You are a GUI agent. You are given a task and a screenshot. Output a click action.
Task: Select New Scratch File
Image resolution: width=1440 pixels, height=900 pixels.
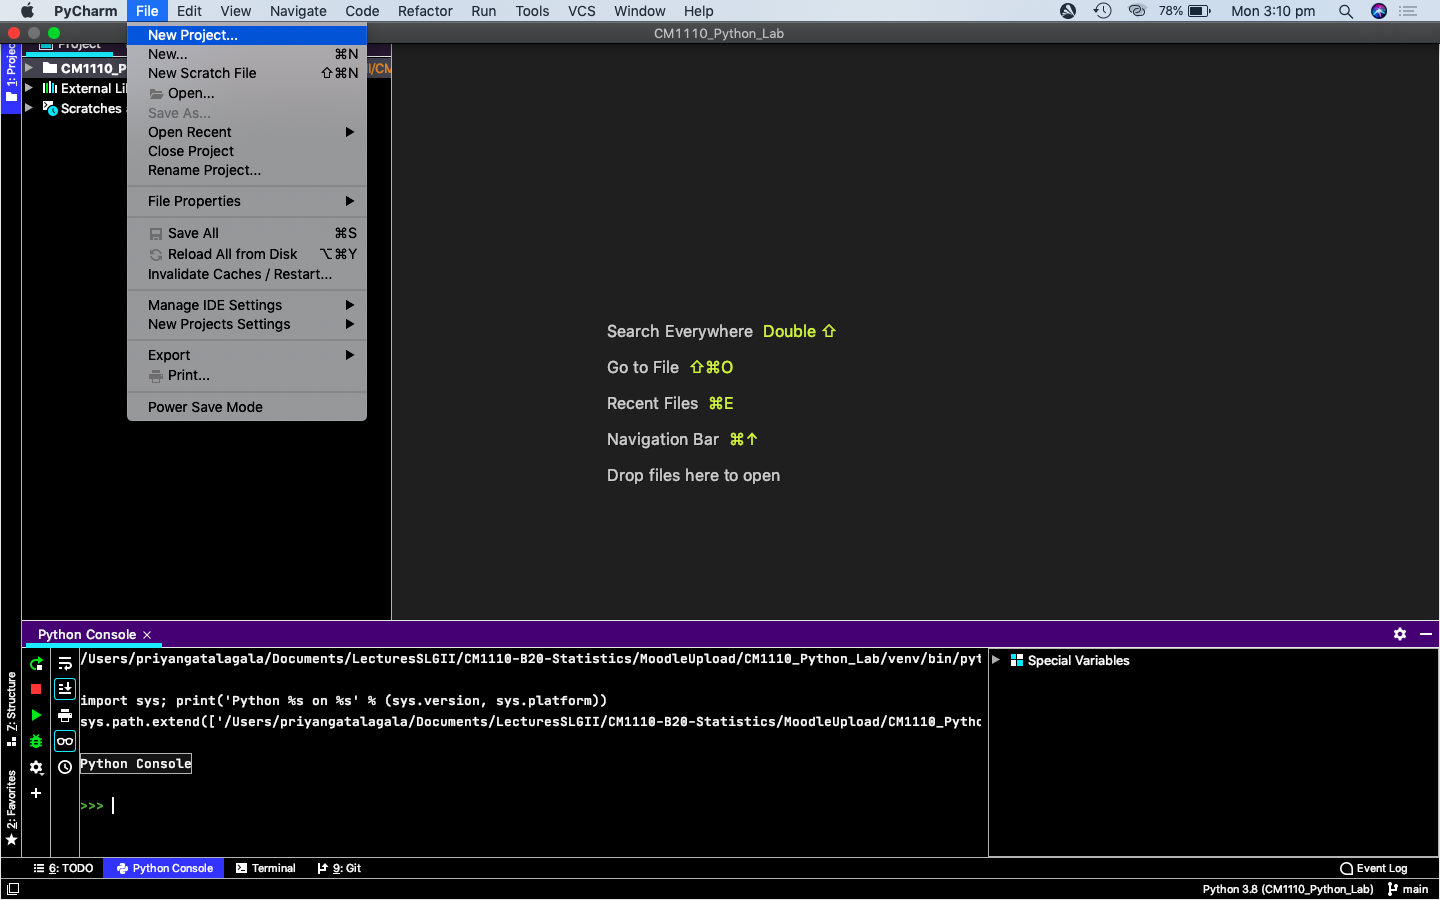[247, 73]
